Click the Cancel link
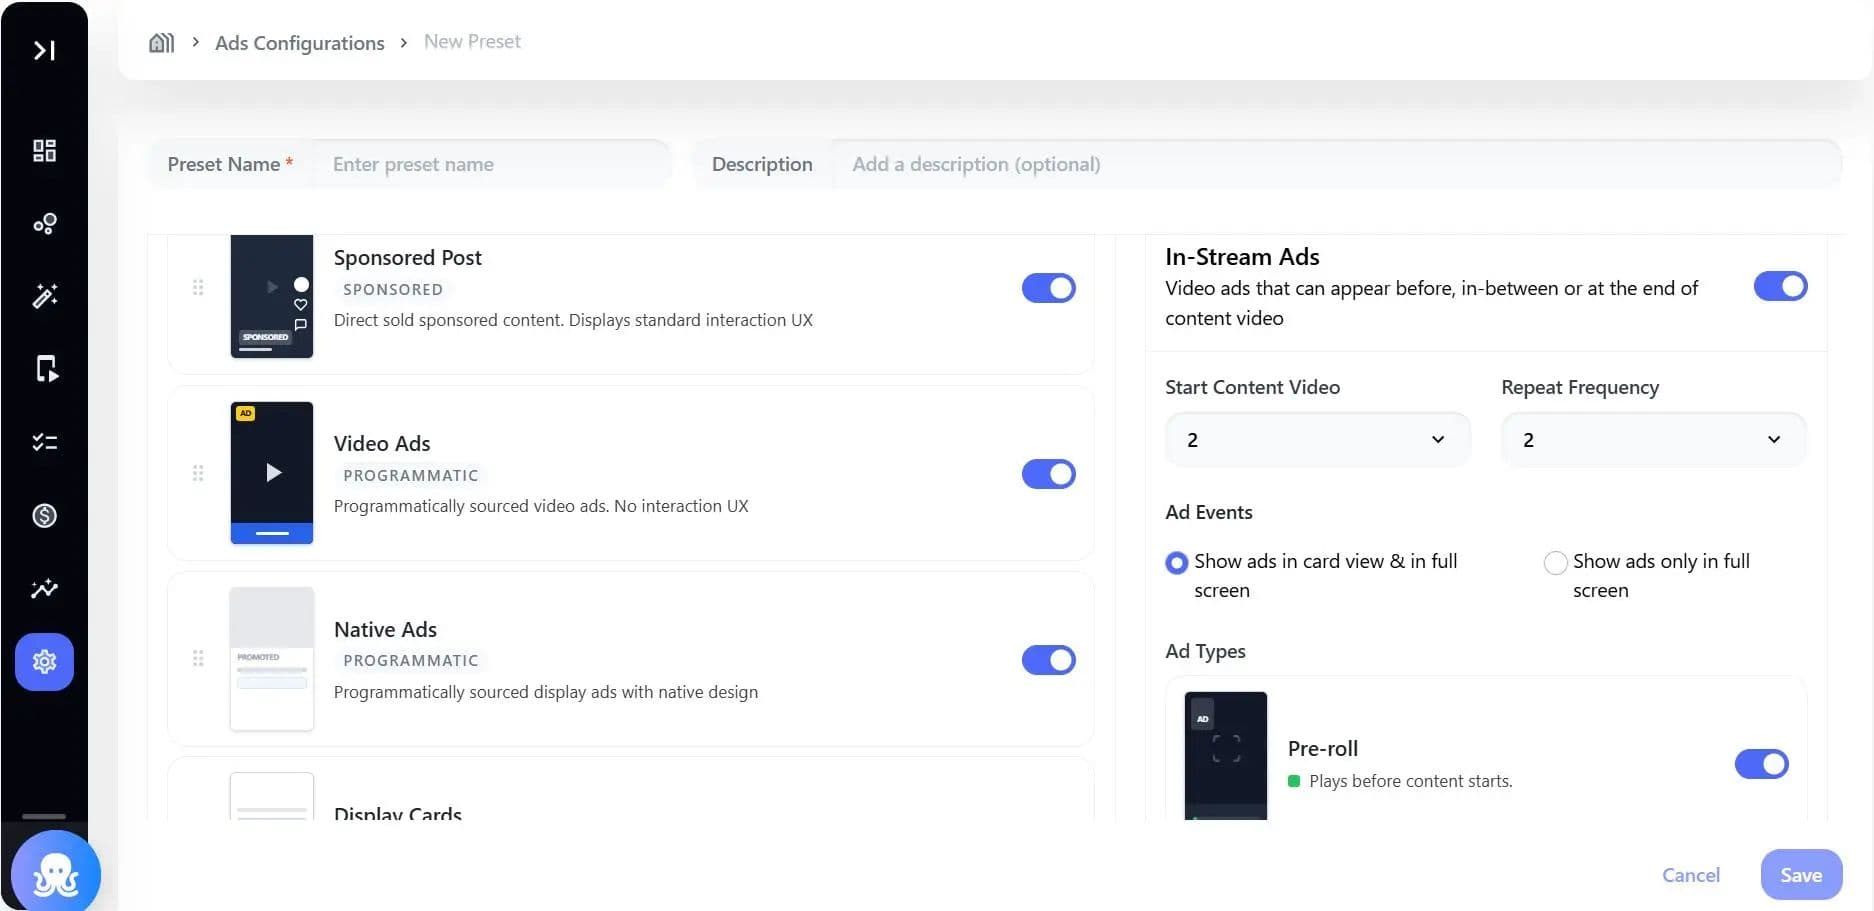The image size is (1874, 911). (1690, 875)
